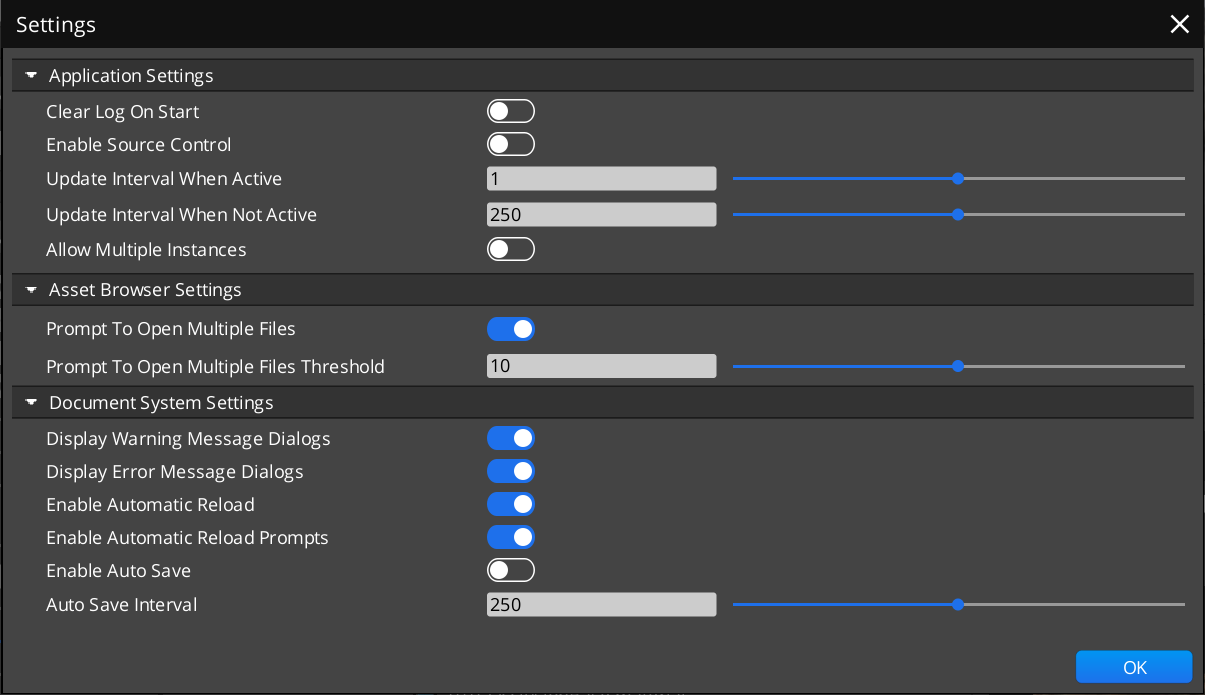Click the Update Interval When Not Active slider handle

coord(958,214)
